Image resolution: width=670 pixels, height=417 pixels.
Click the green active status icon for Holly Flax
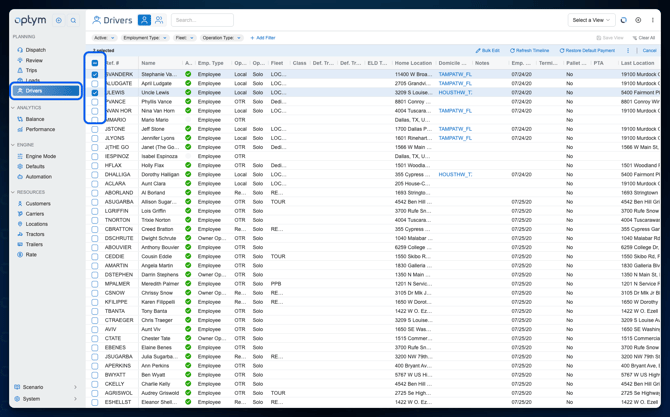click(x=188, y=165)
